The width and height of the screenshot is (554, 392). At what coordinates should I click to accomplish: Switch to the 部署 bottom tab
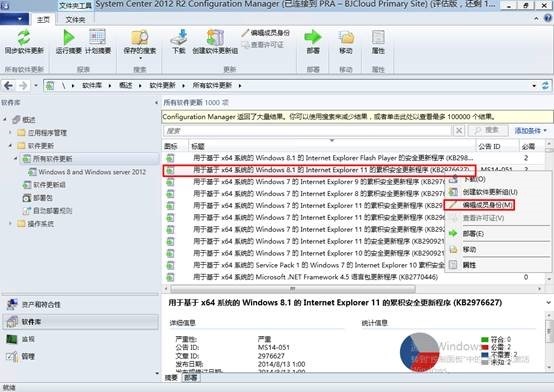click(191, 378)
